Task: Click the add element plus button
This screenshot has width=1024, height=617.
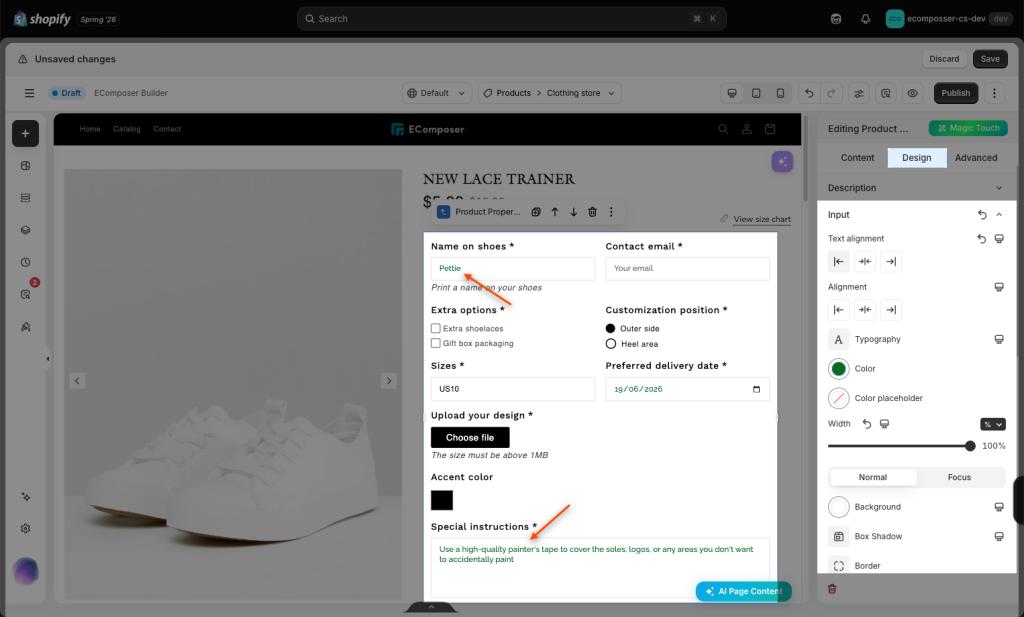Action: point(25,133)
